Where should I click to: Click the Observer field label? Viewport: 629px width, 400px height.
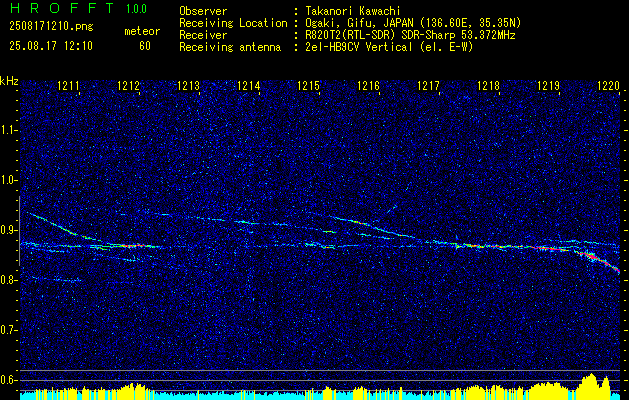tap(203, 11)
